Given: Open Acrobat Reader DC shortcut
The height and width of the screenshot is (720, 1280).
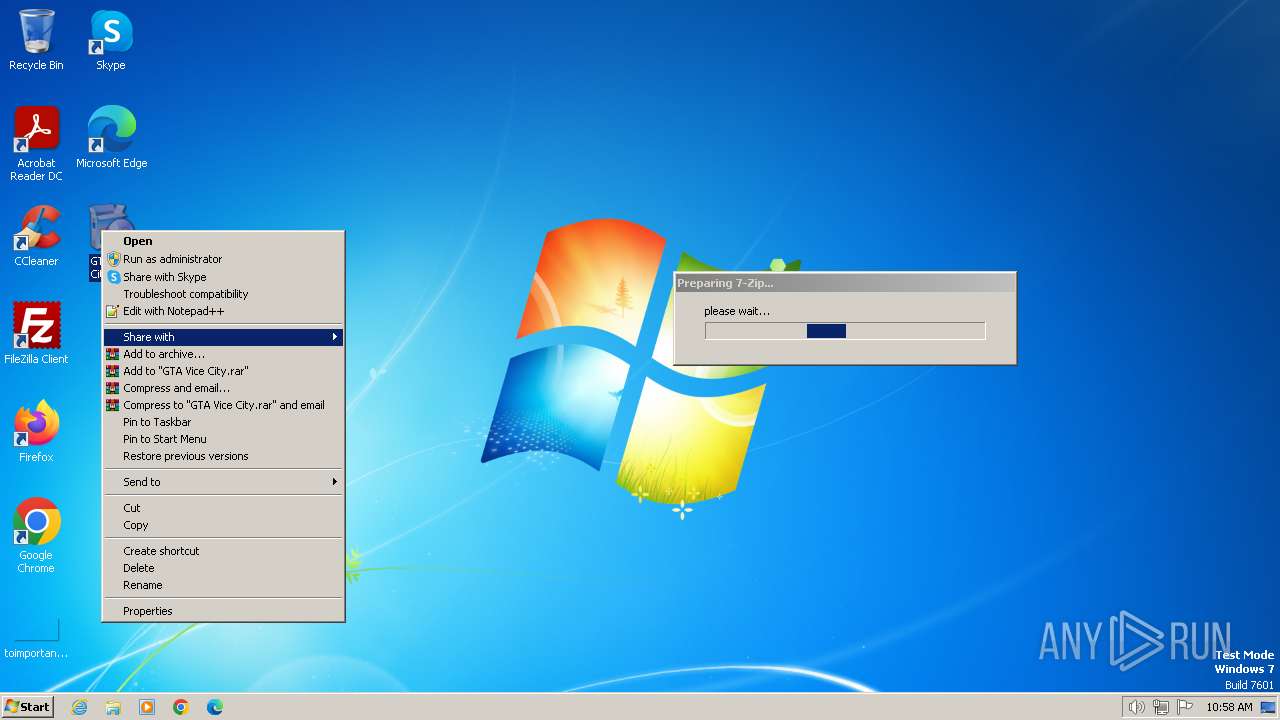Looking at the screenshot, I should pos(36,143).
